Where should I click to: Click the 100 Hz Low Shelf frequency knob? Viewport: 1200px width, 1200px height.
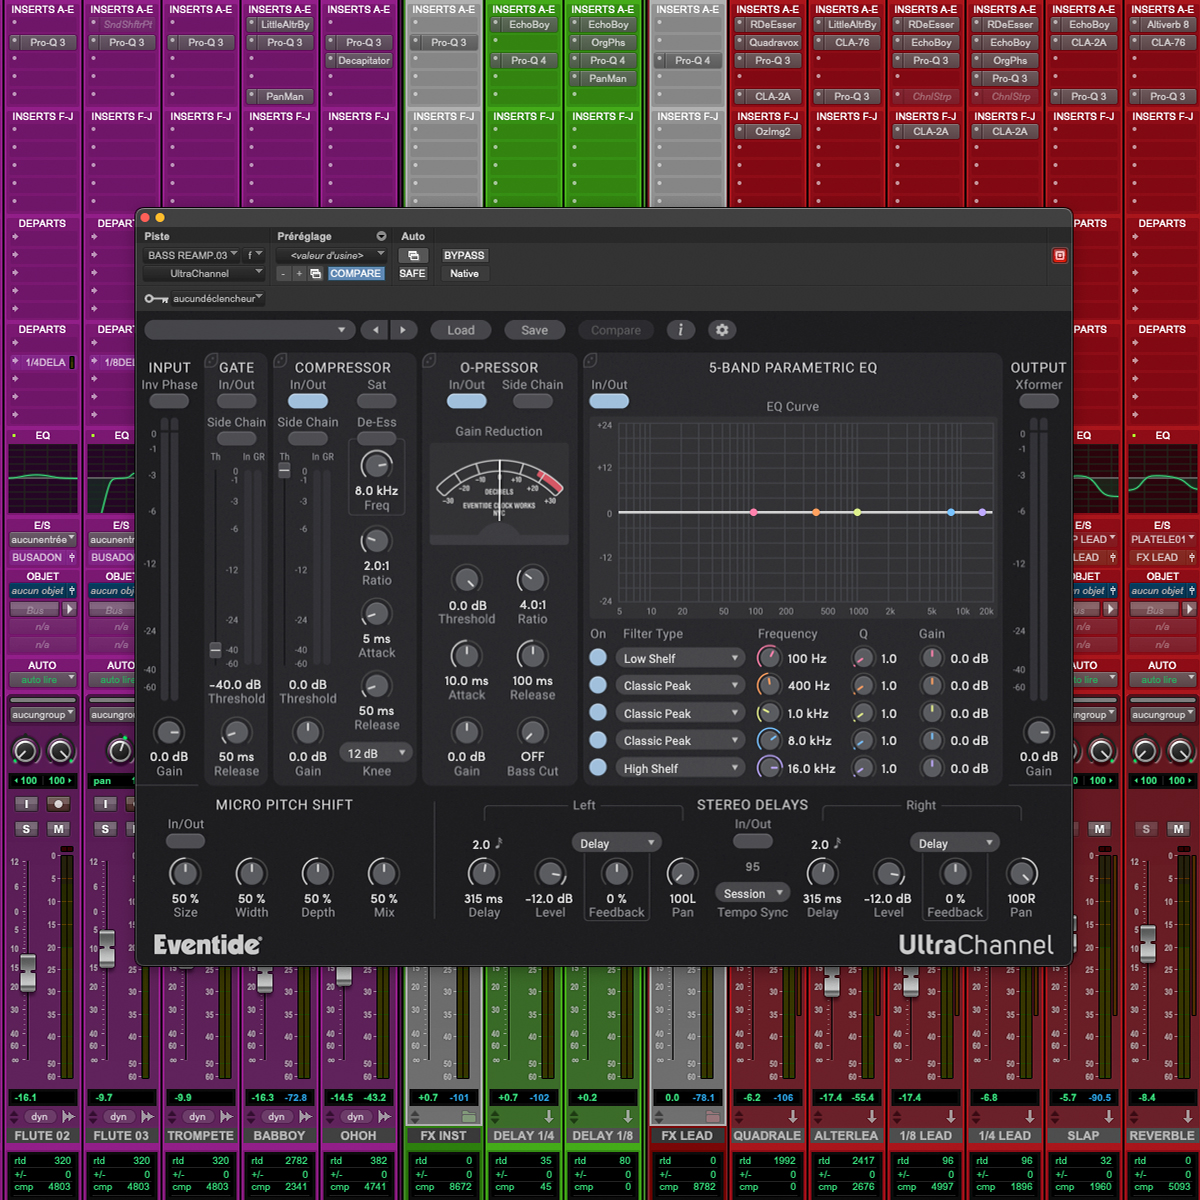(768, 658)
